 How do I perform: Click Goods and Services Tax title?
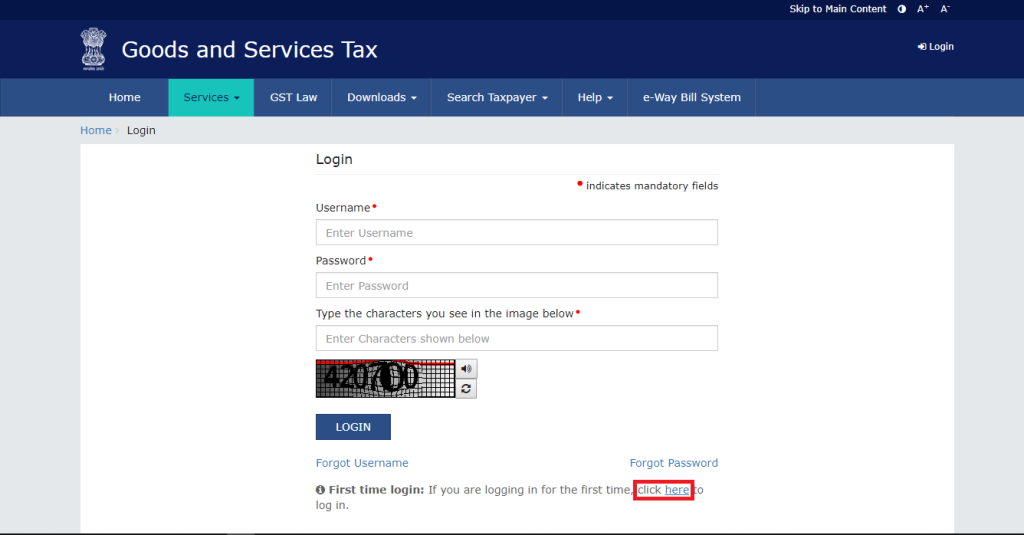click(249, 50)
